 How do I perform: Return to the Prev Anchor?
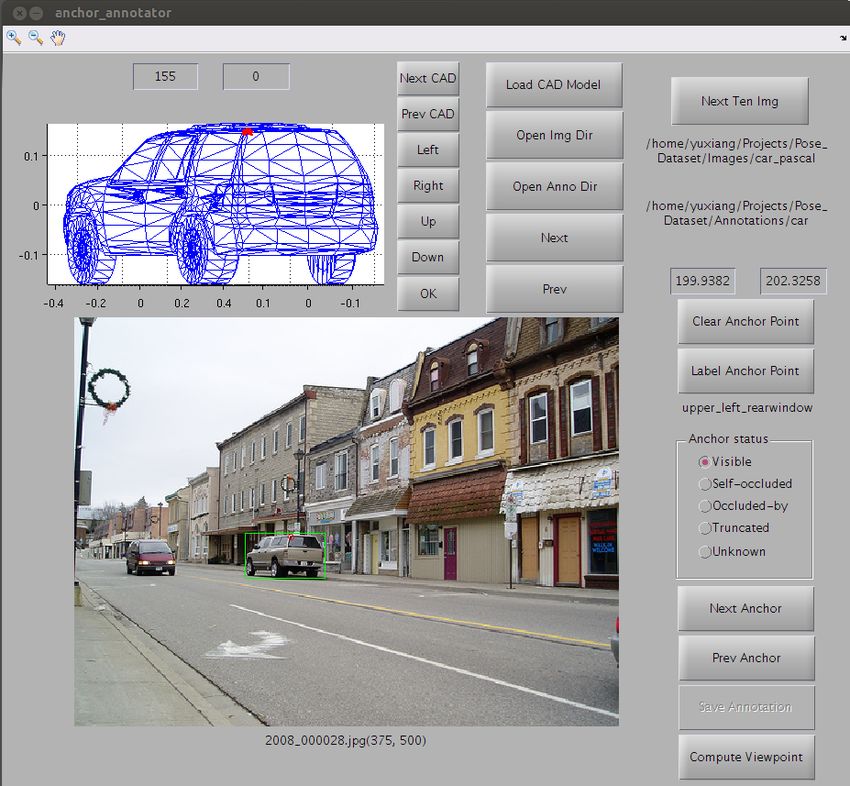coord(746,658)
